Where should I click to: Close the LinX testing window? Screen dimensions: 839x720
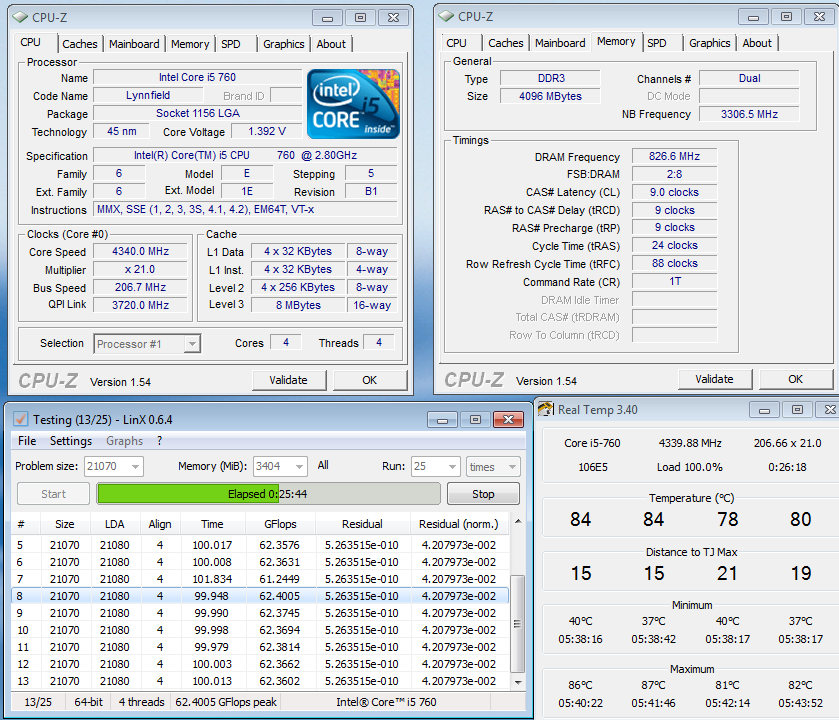pos(508,419)
